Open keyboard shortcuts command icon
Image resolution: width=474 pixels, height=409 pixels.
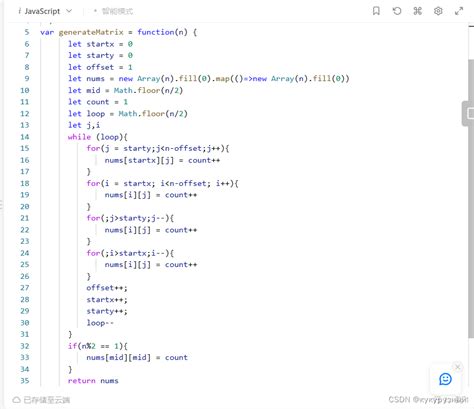pos(417,11)
